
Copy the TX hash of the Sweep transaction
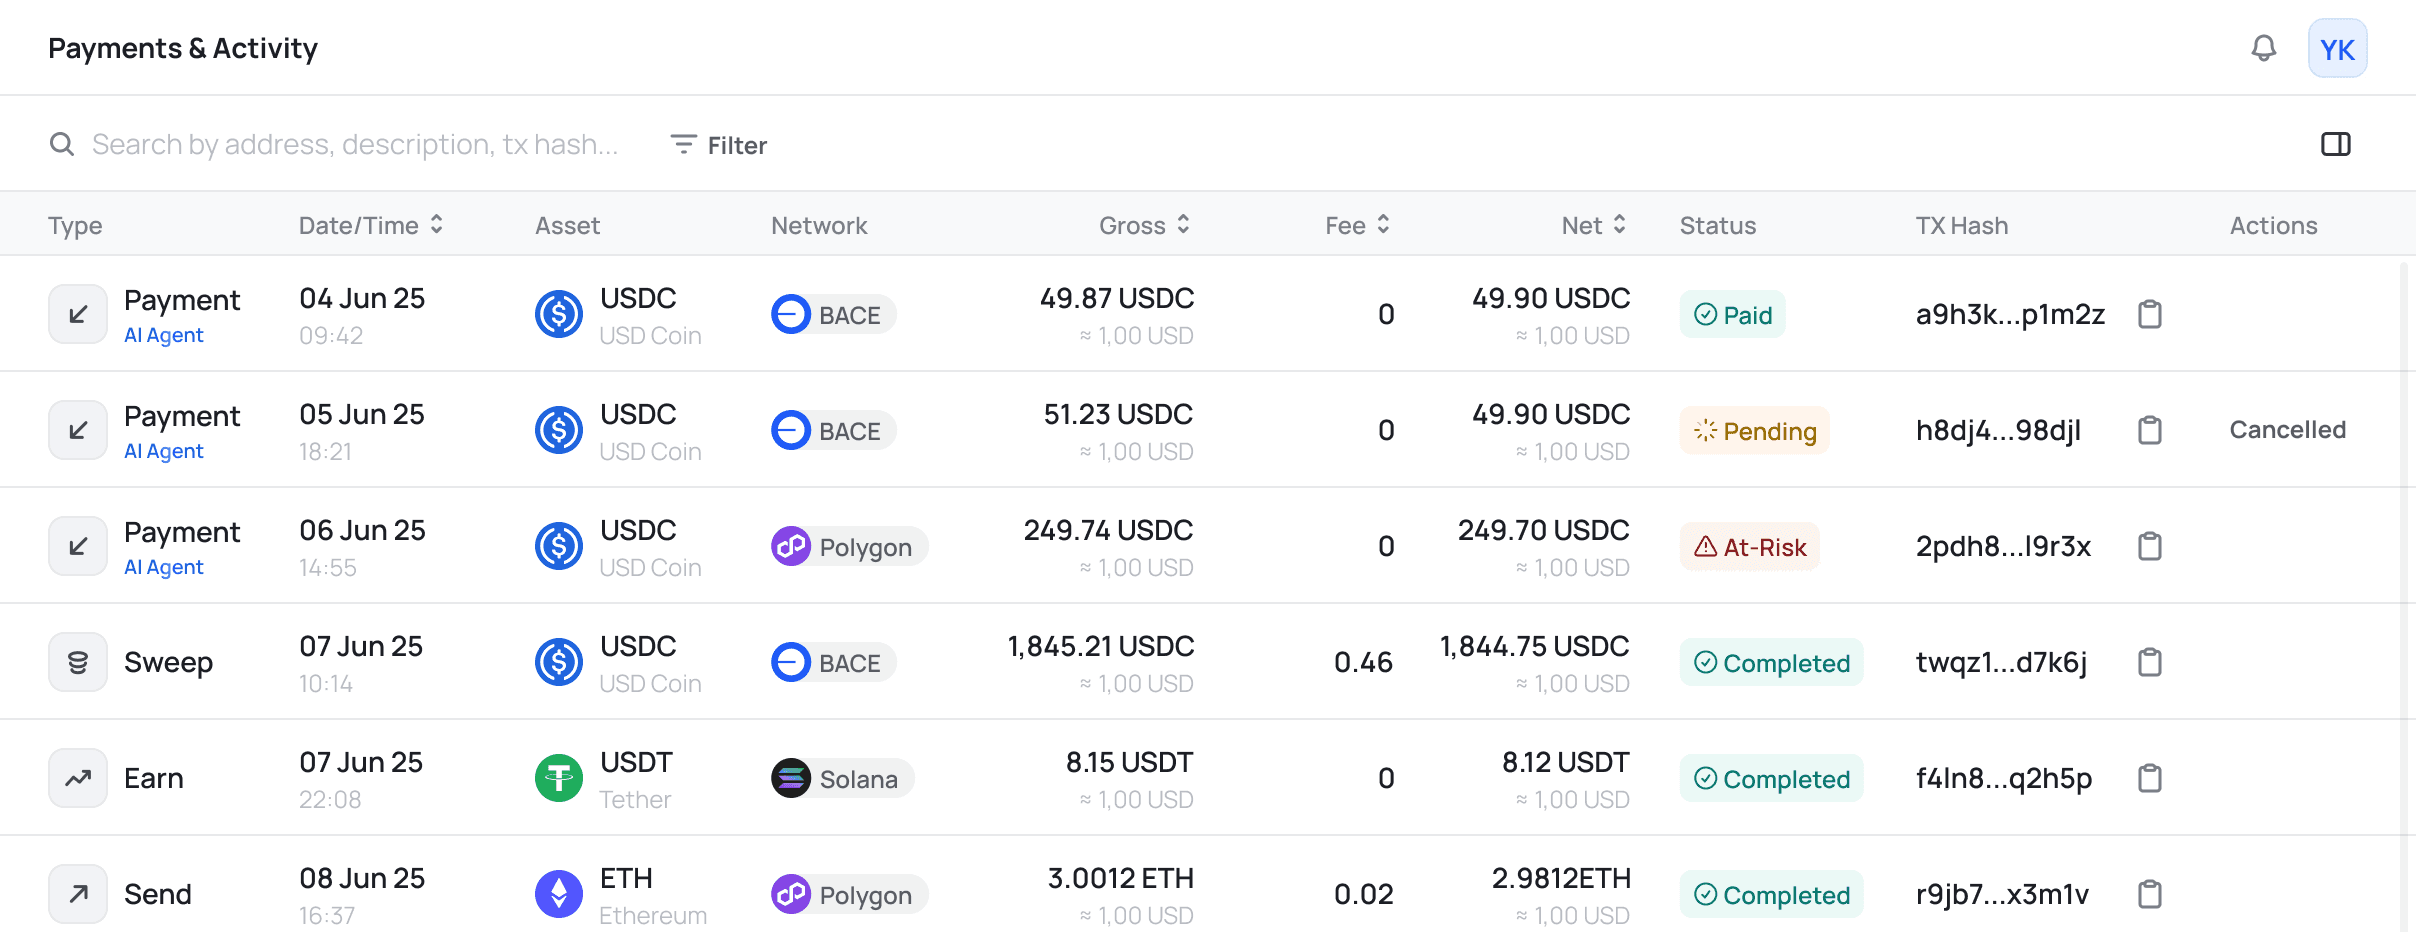click(2151, 661)
